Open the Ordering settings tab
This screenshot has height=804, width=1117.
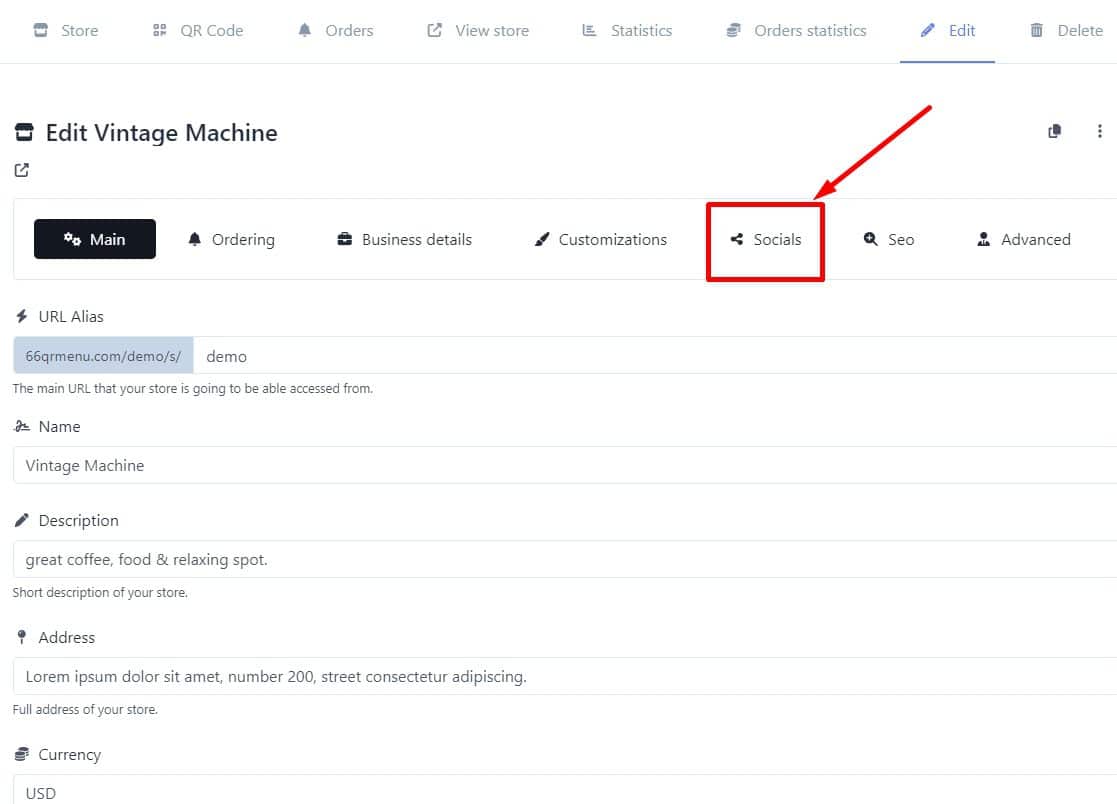(x=231, y=239)
